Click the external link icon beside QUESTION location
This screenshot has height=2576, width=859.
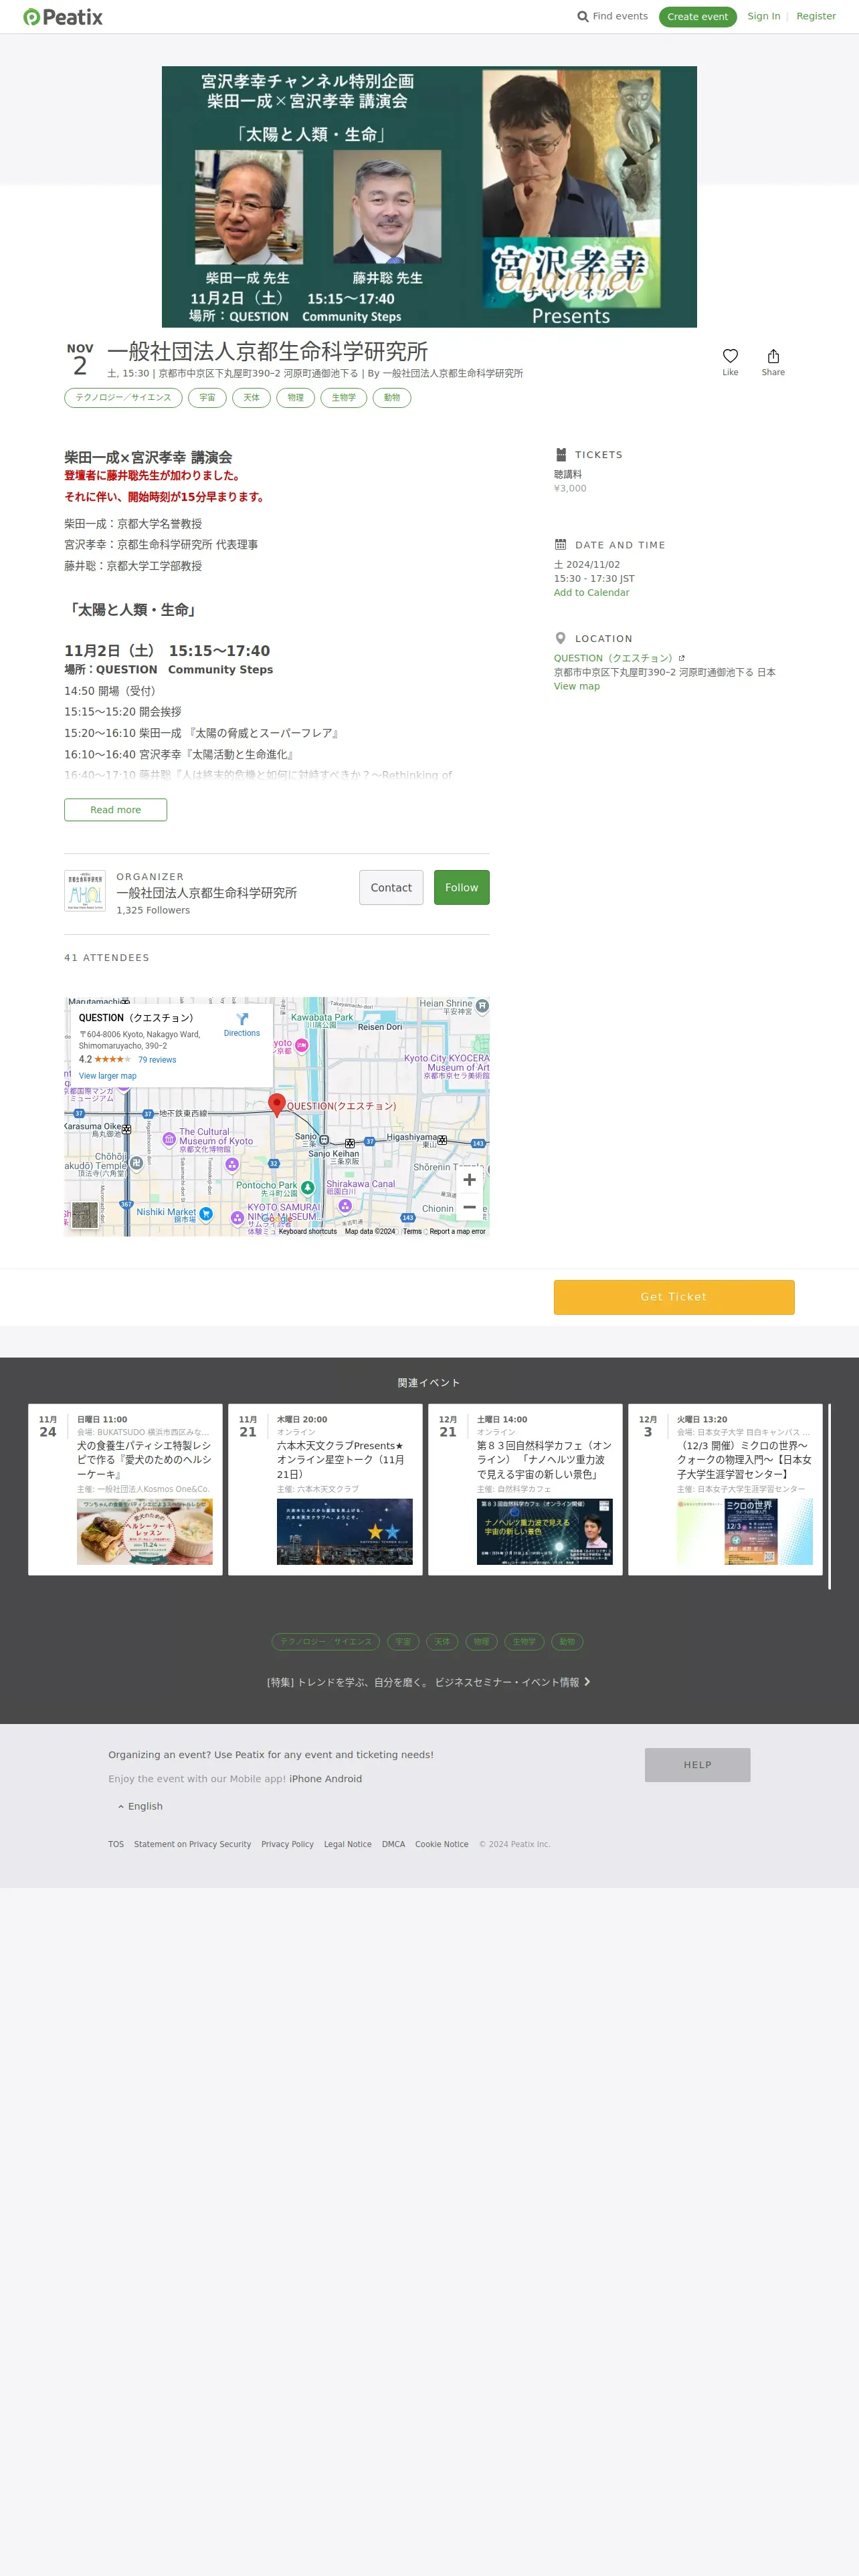(682, 658)
